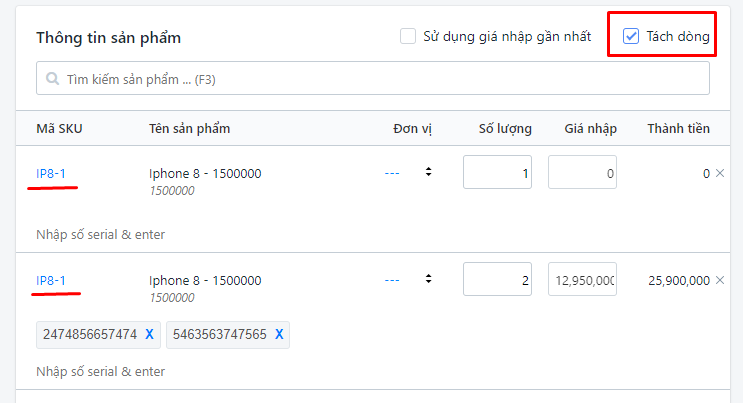This screenshot has width=743, height=403.
Task: Click serial input under second product row
Action: click(x=100, y=371)
